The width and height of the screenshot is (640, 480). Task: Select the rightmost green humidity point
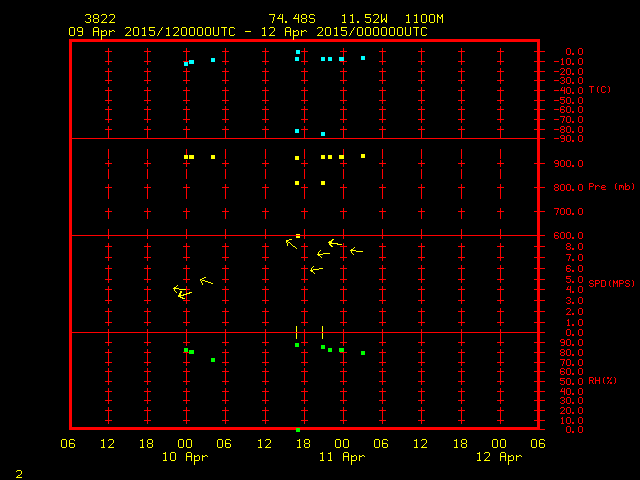point(363,353)
